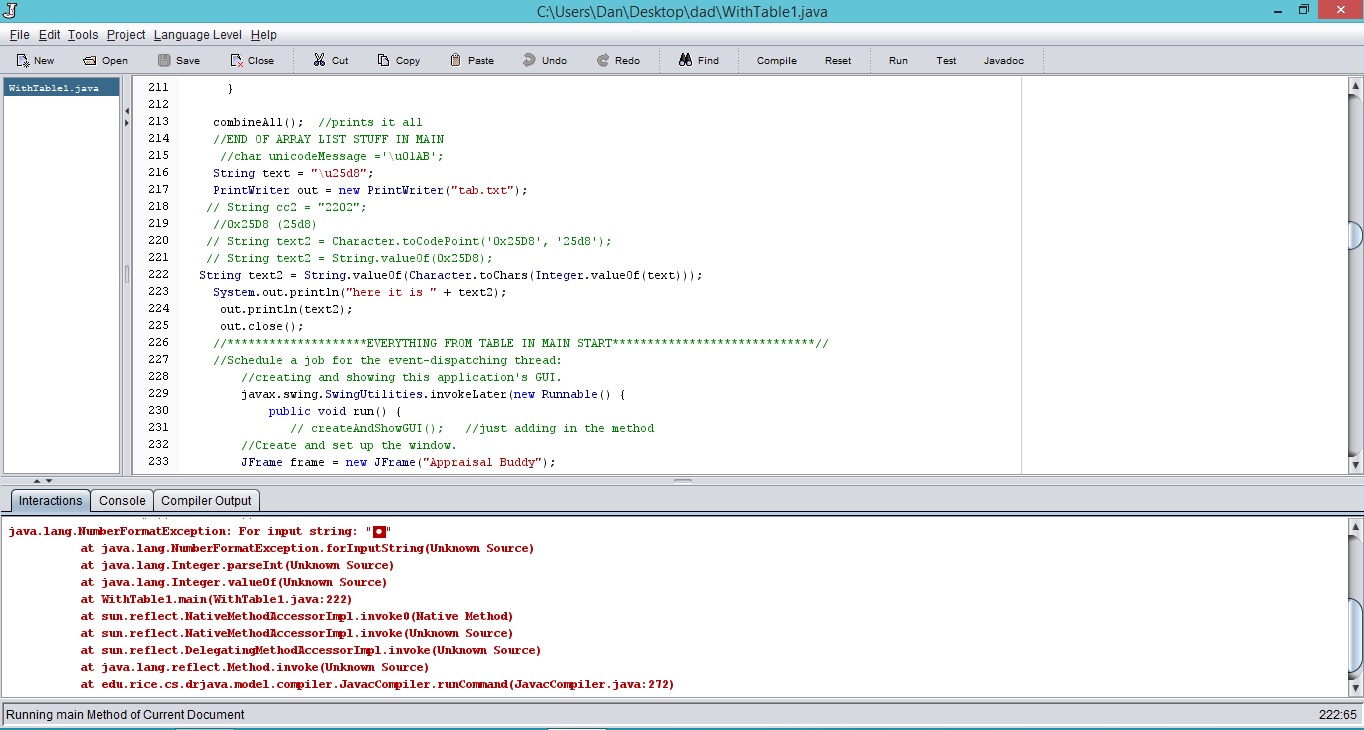Click the status bar cursor position 222:65
This screenshot has height=730, width=1364.
[x=1338, y=715]
